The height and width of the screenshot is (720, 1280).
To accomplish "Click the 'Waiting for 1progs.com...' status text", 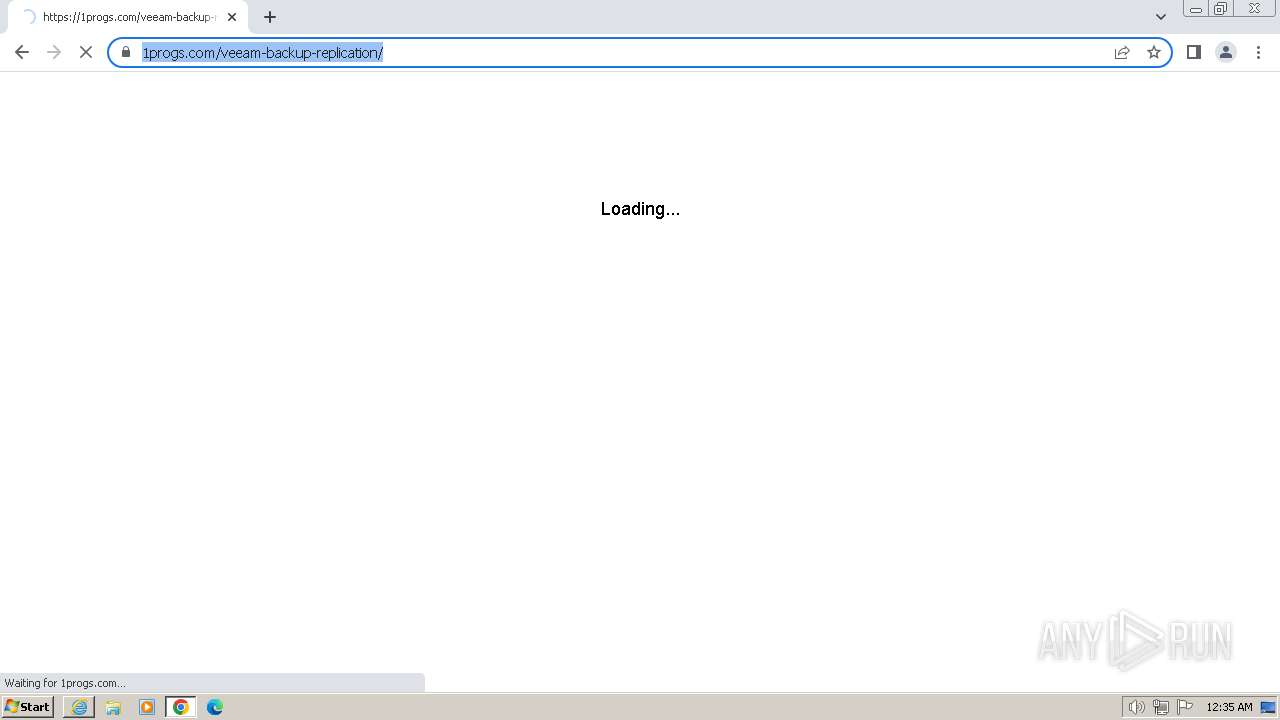I will click(65, 683).
